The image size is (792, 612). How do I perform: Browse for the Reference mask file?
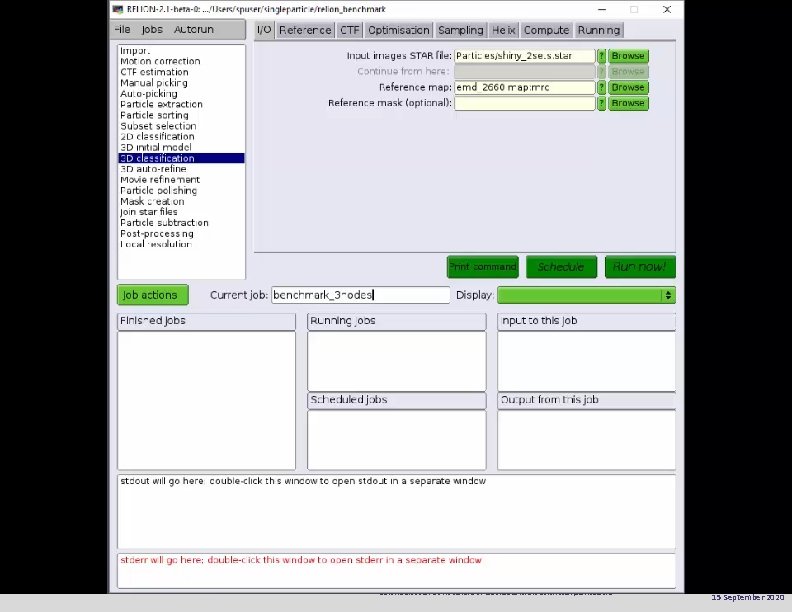628,103
